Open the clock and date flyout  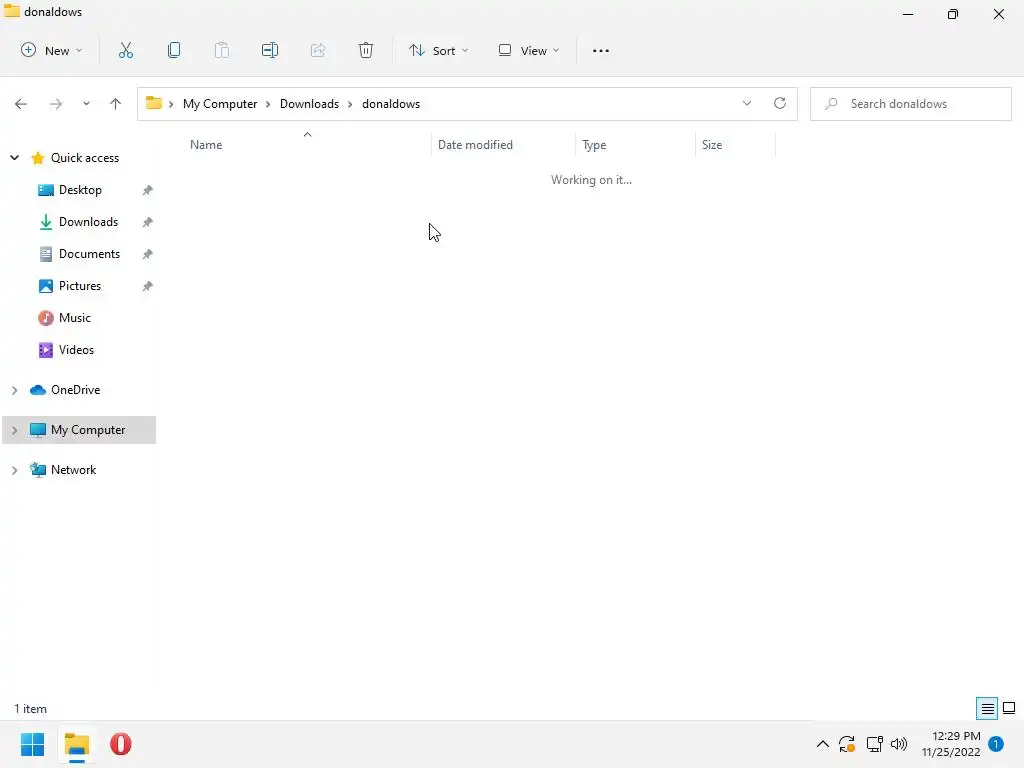tap(951, 744)
